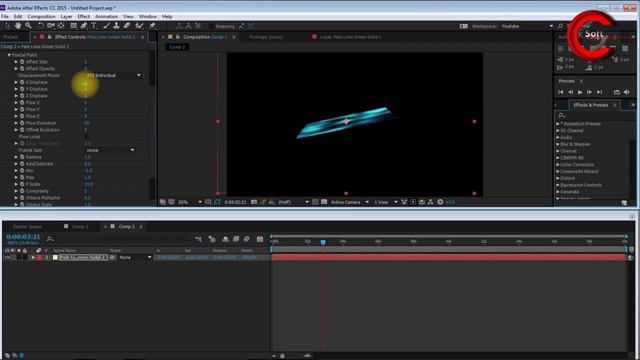Toggle the Complexity stopwatch
This screenshot has width=640, height=360.
click(x=22, y=191)
